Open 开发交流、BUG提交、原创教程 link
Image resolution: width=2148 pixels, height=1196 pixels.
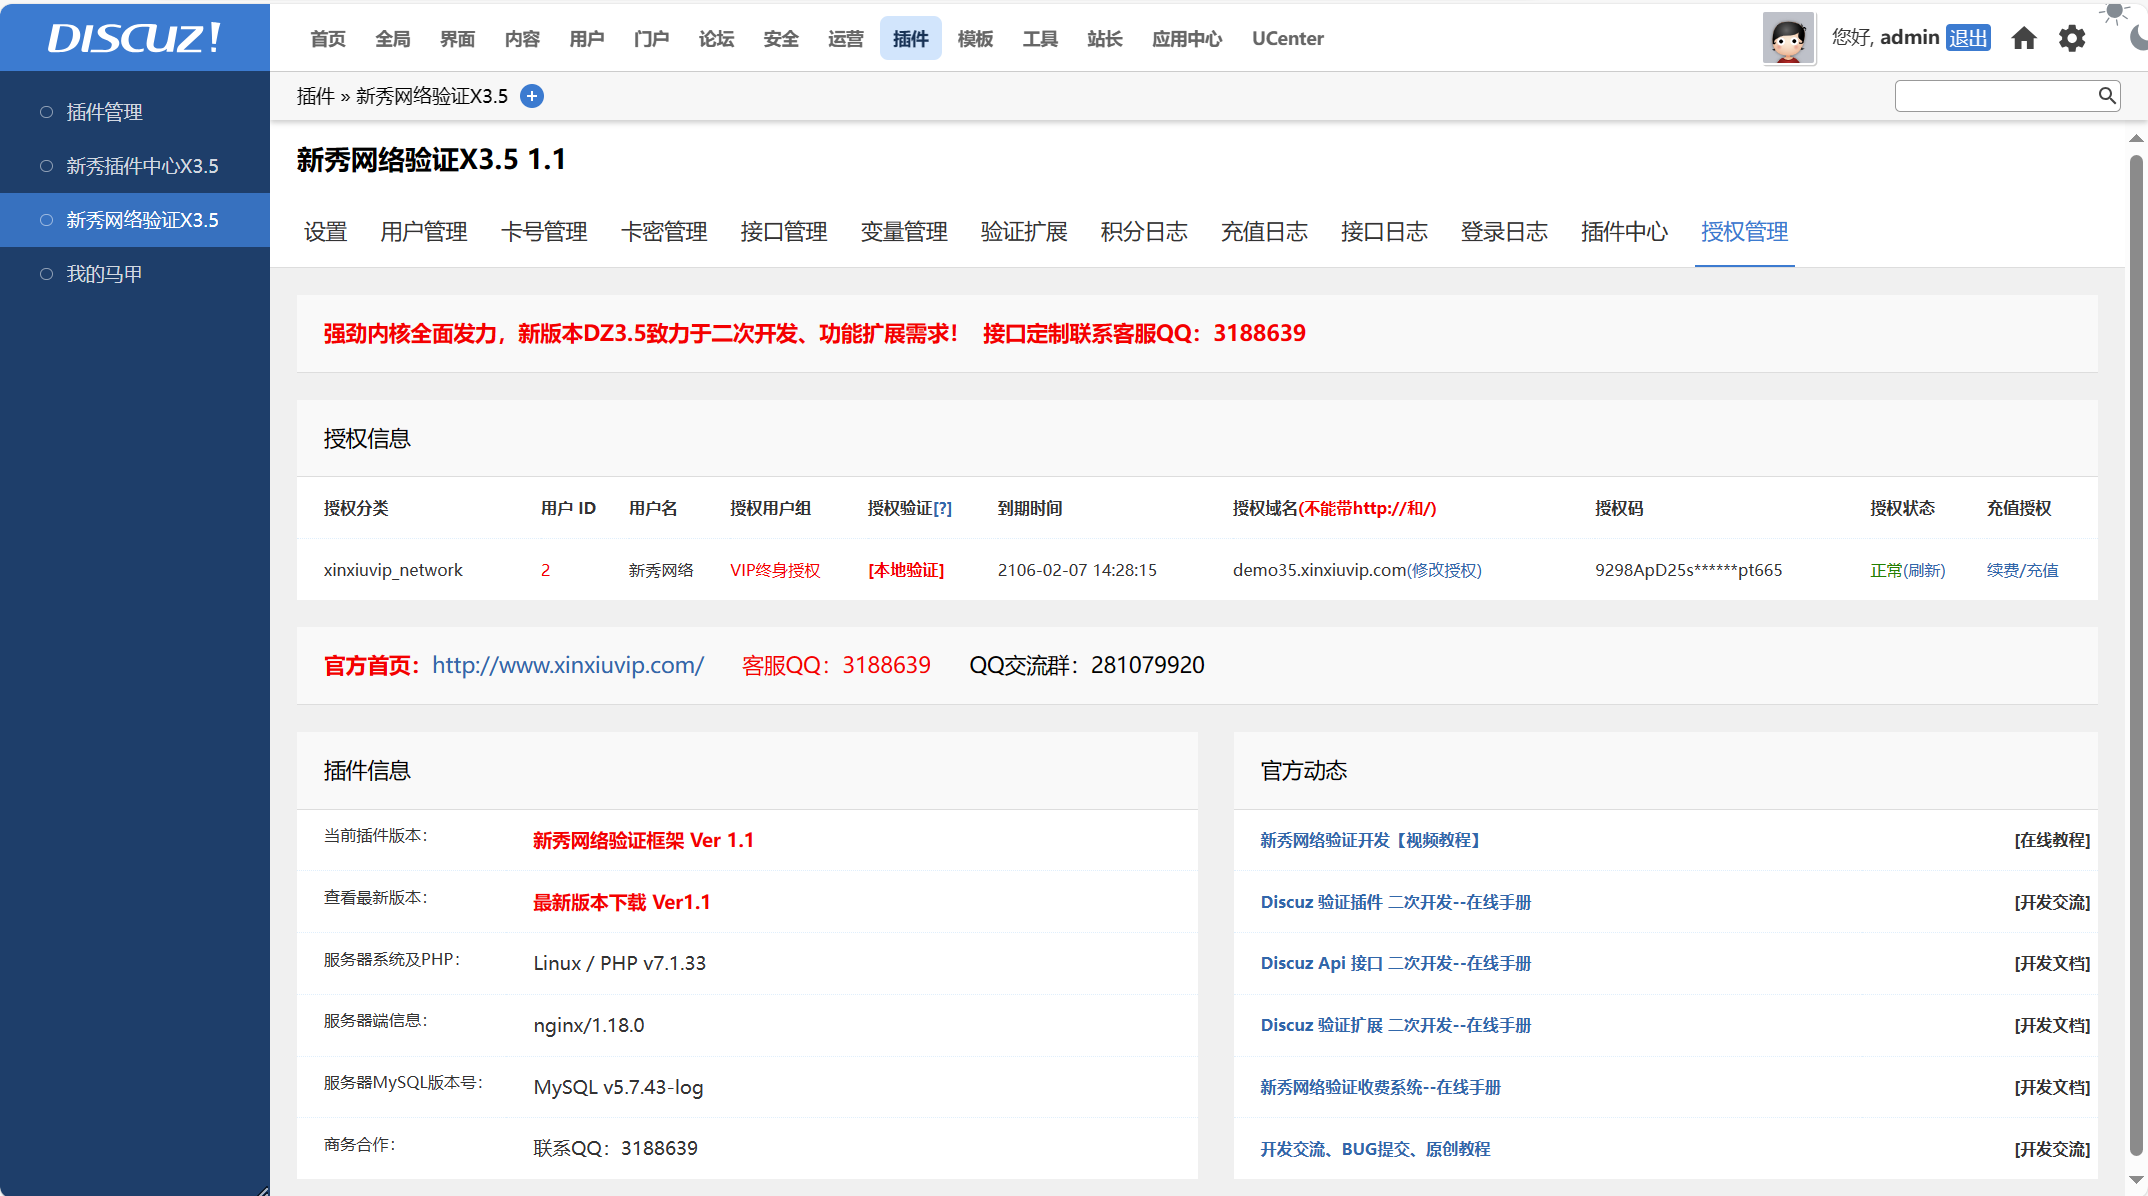1375,1149
